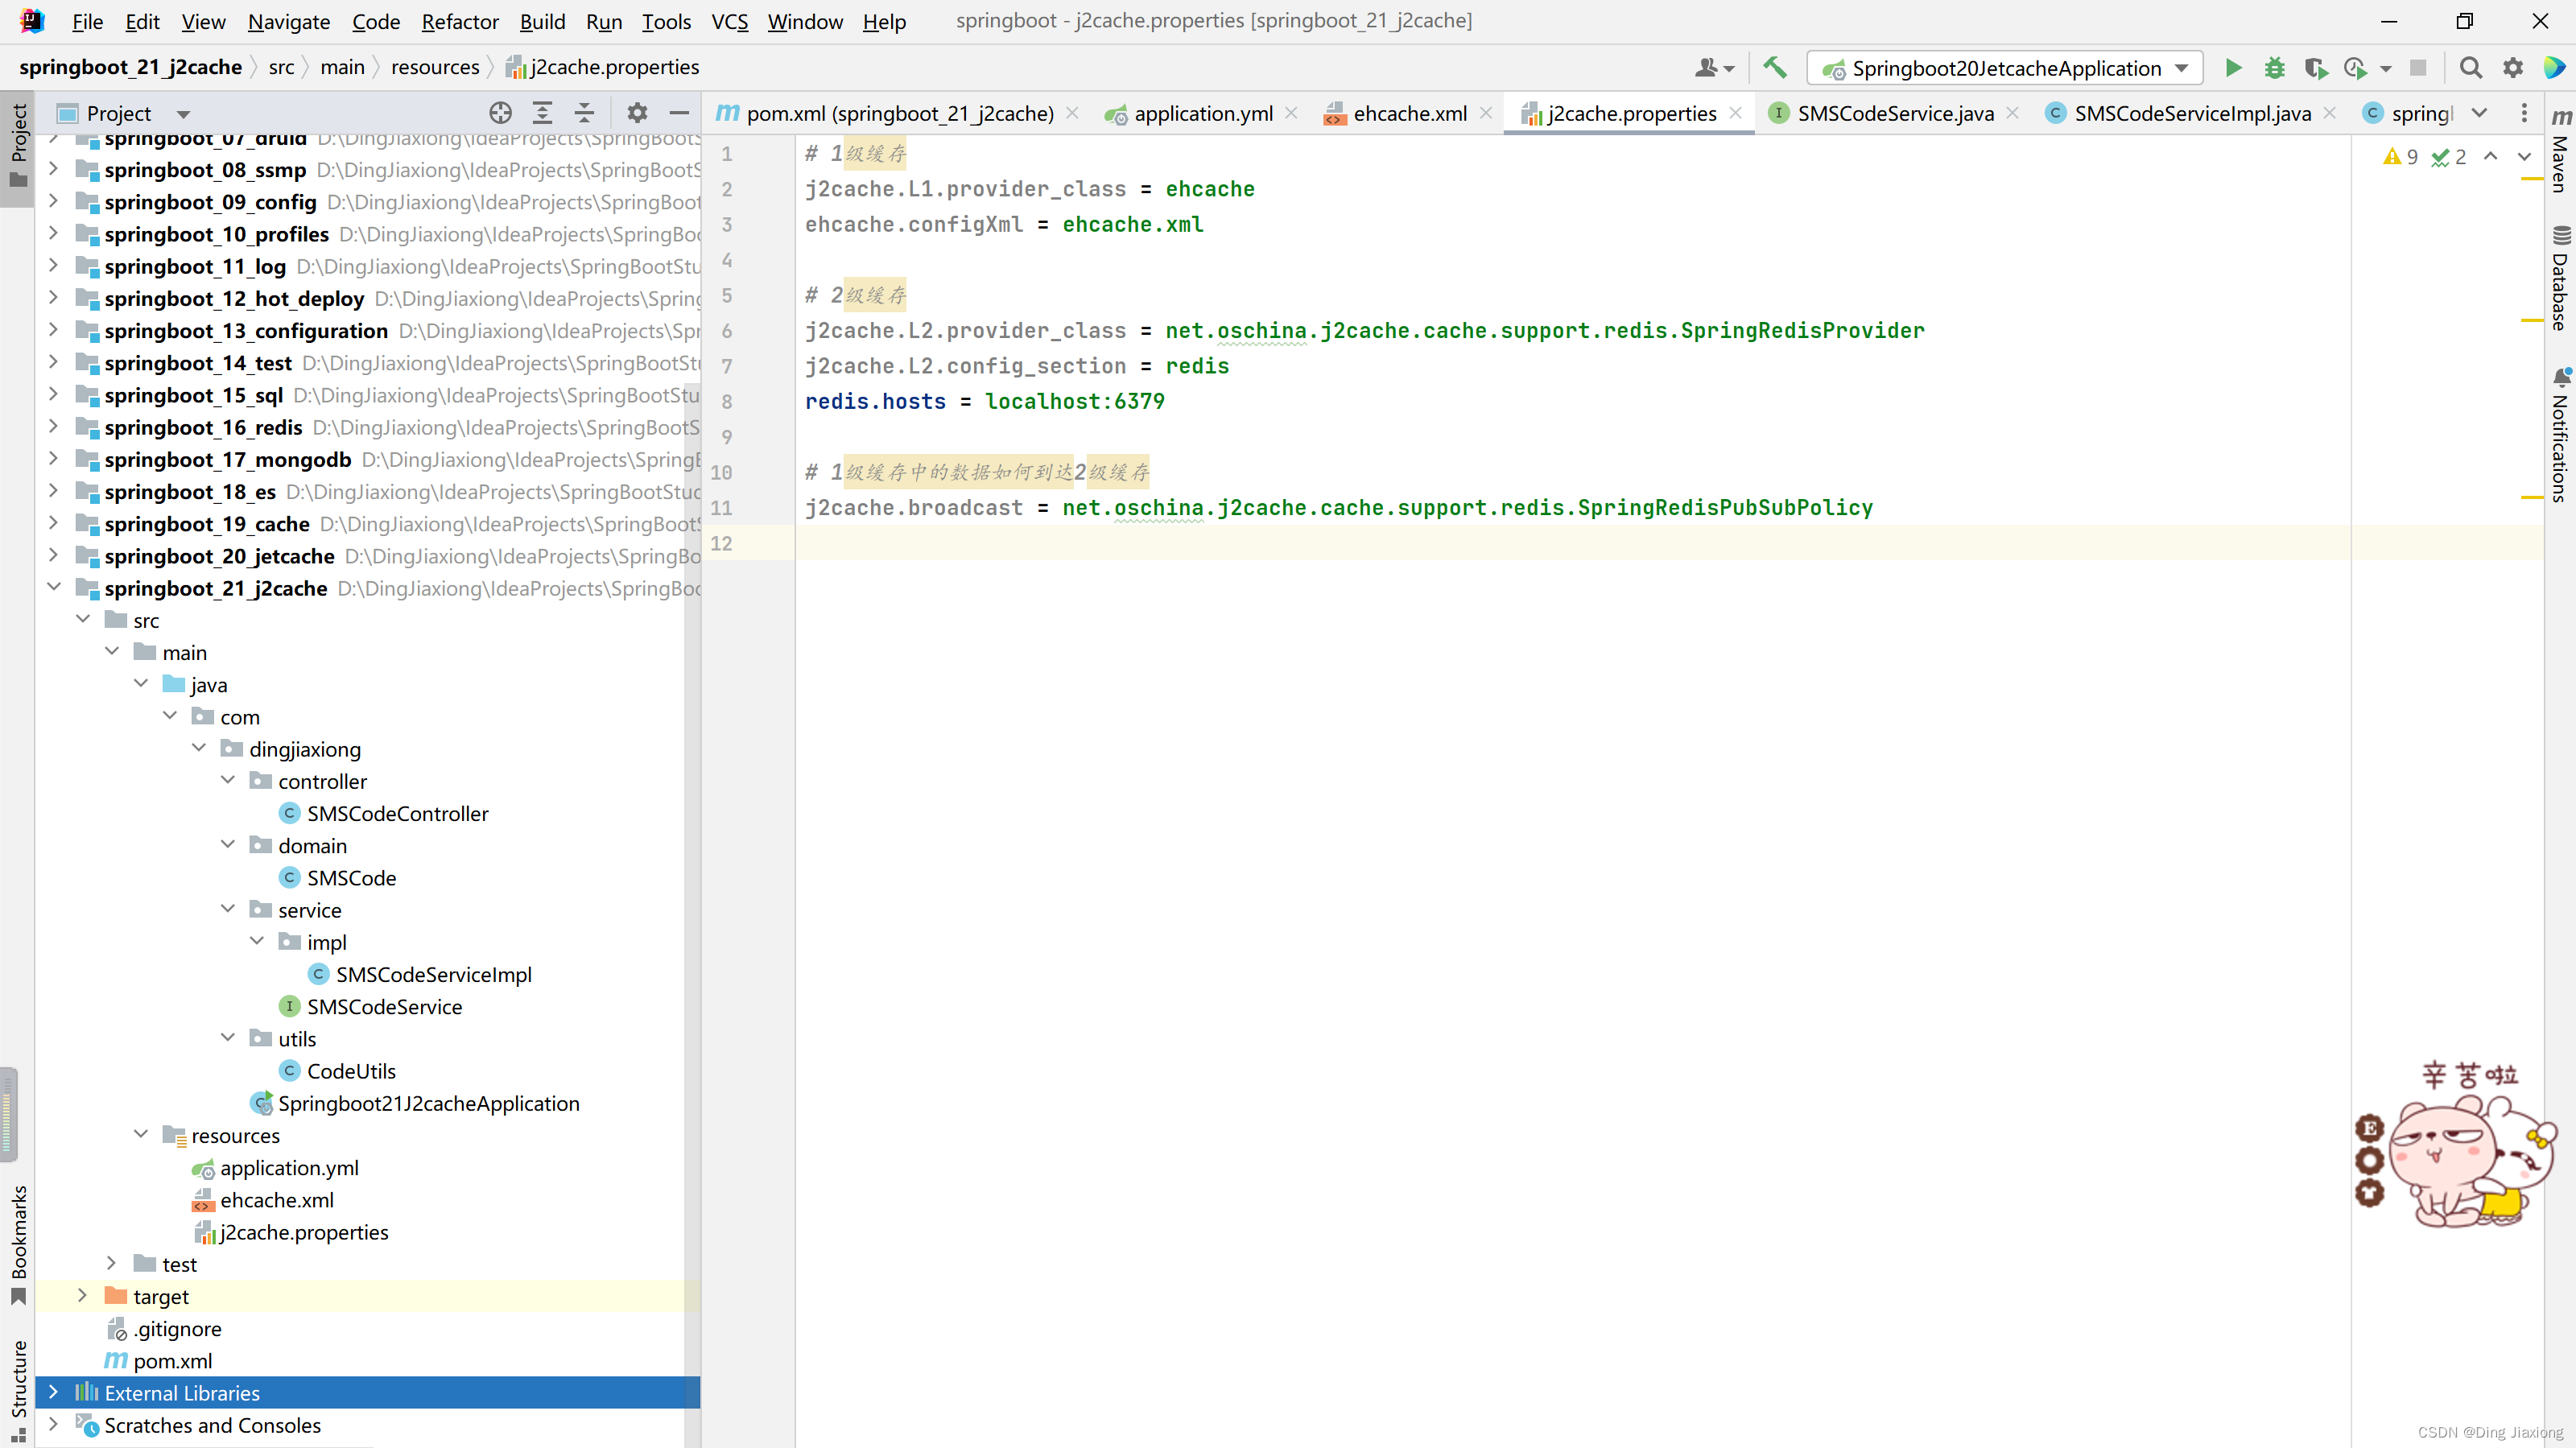Collapse all project tree nodes icon

click(x=584, y=113)
